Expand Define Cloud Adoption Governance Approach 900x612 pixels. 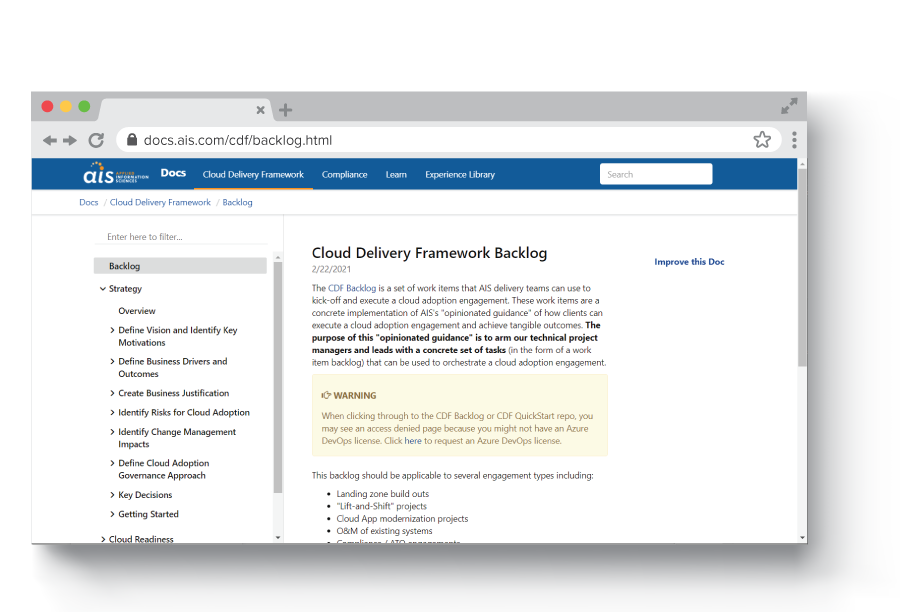pyautogui.click(x=112, y=463)
